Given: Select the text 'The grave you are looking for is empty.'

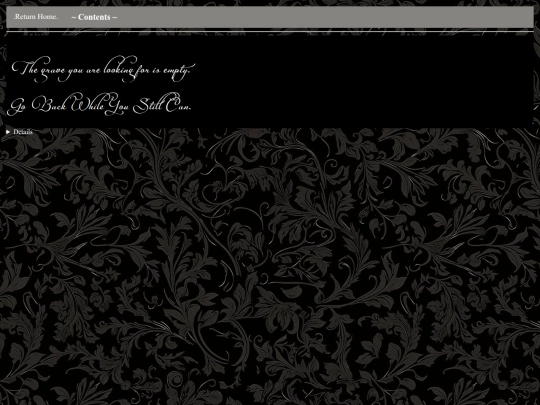Looking at the screenshot, I should click(x=103, y=69).
